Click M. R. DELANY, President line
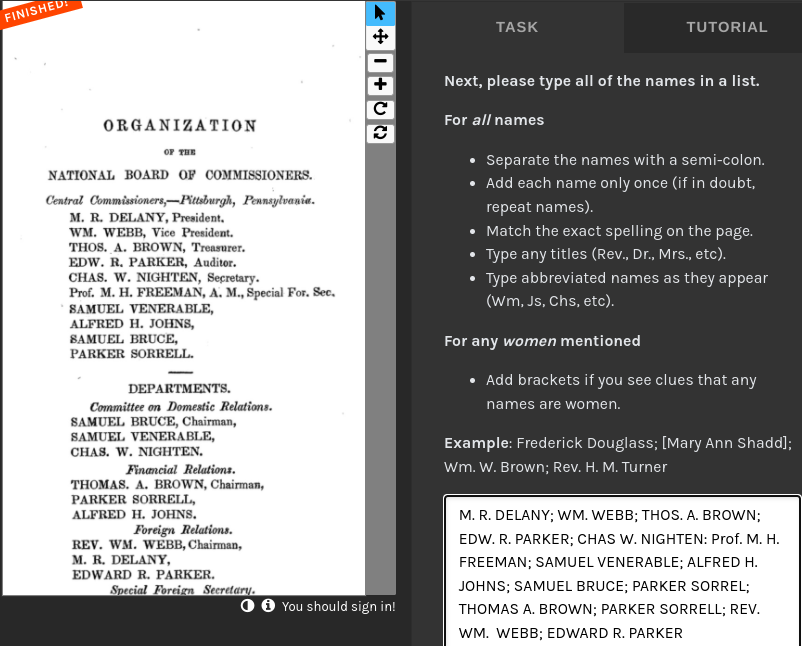The width and height of the screenshot is (802, 646). (147, 218)
